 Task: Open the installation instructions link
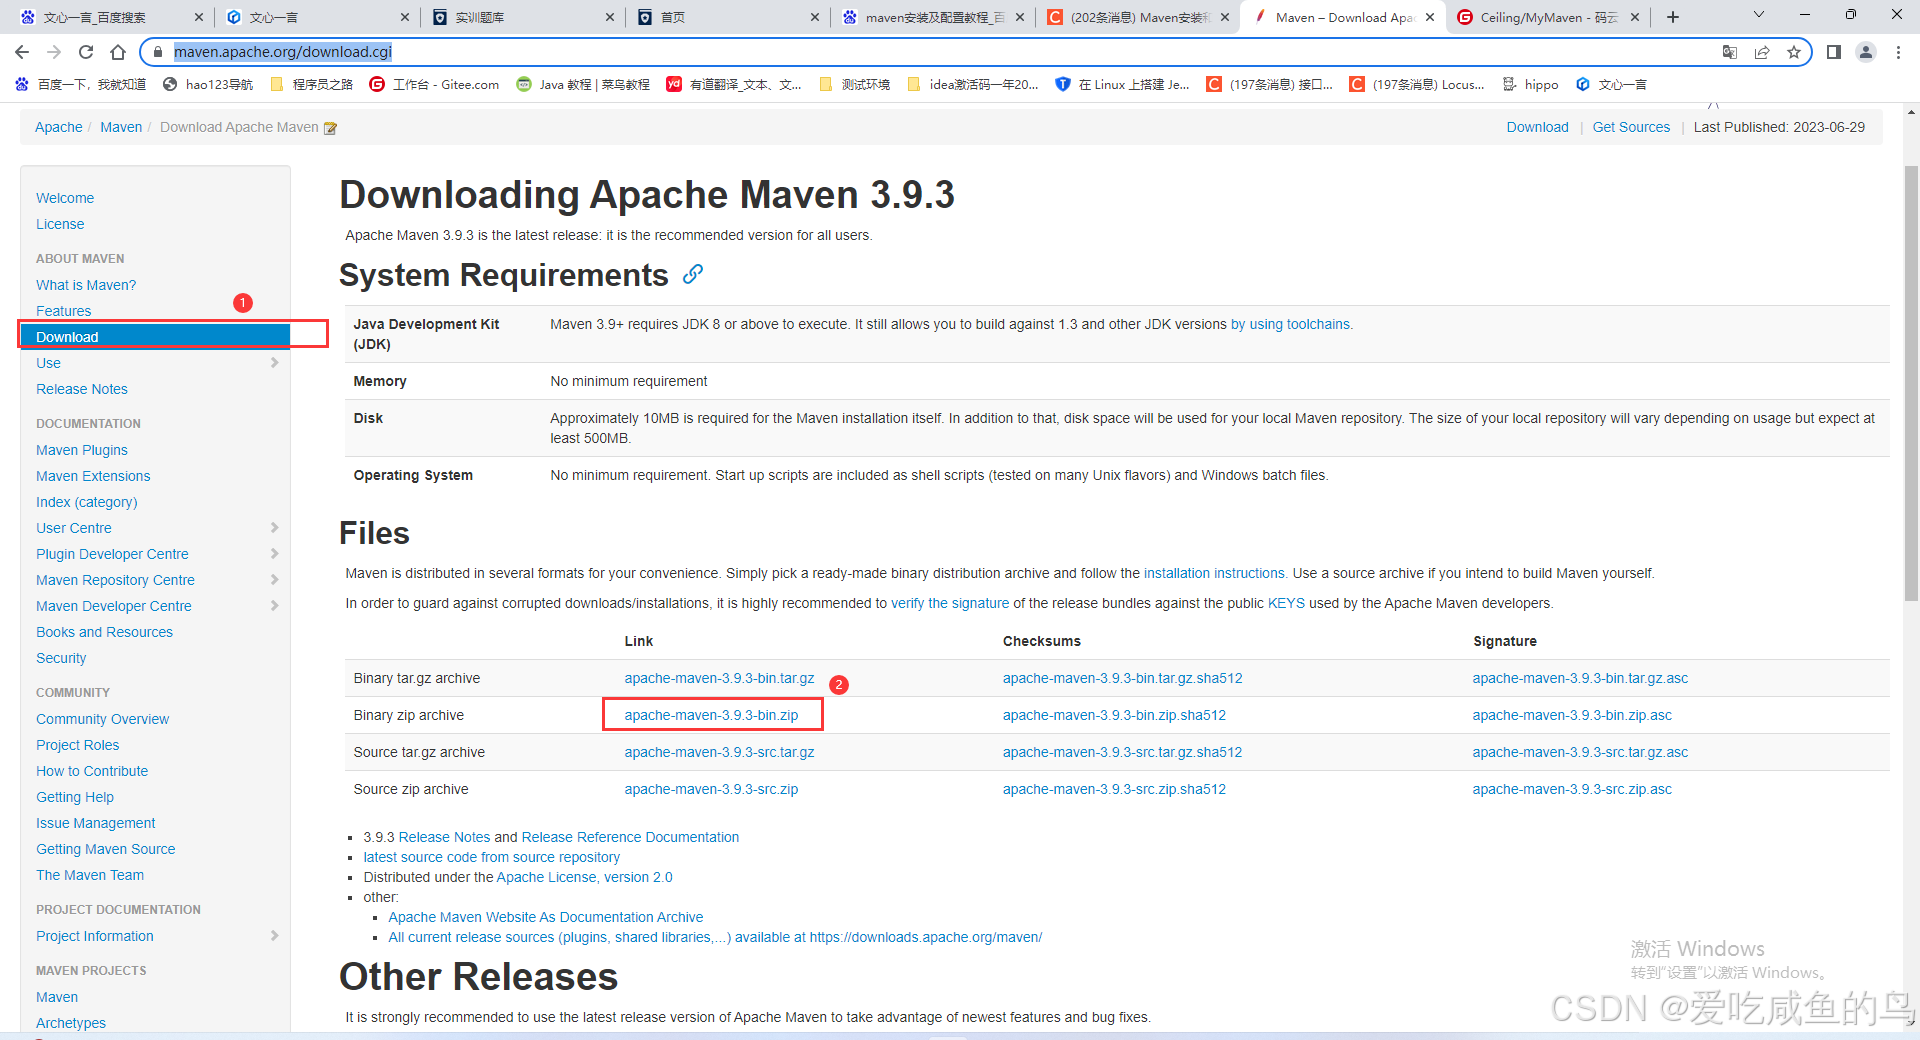[1214, 573]
